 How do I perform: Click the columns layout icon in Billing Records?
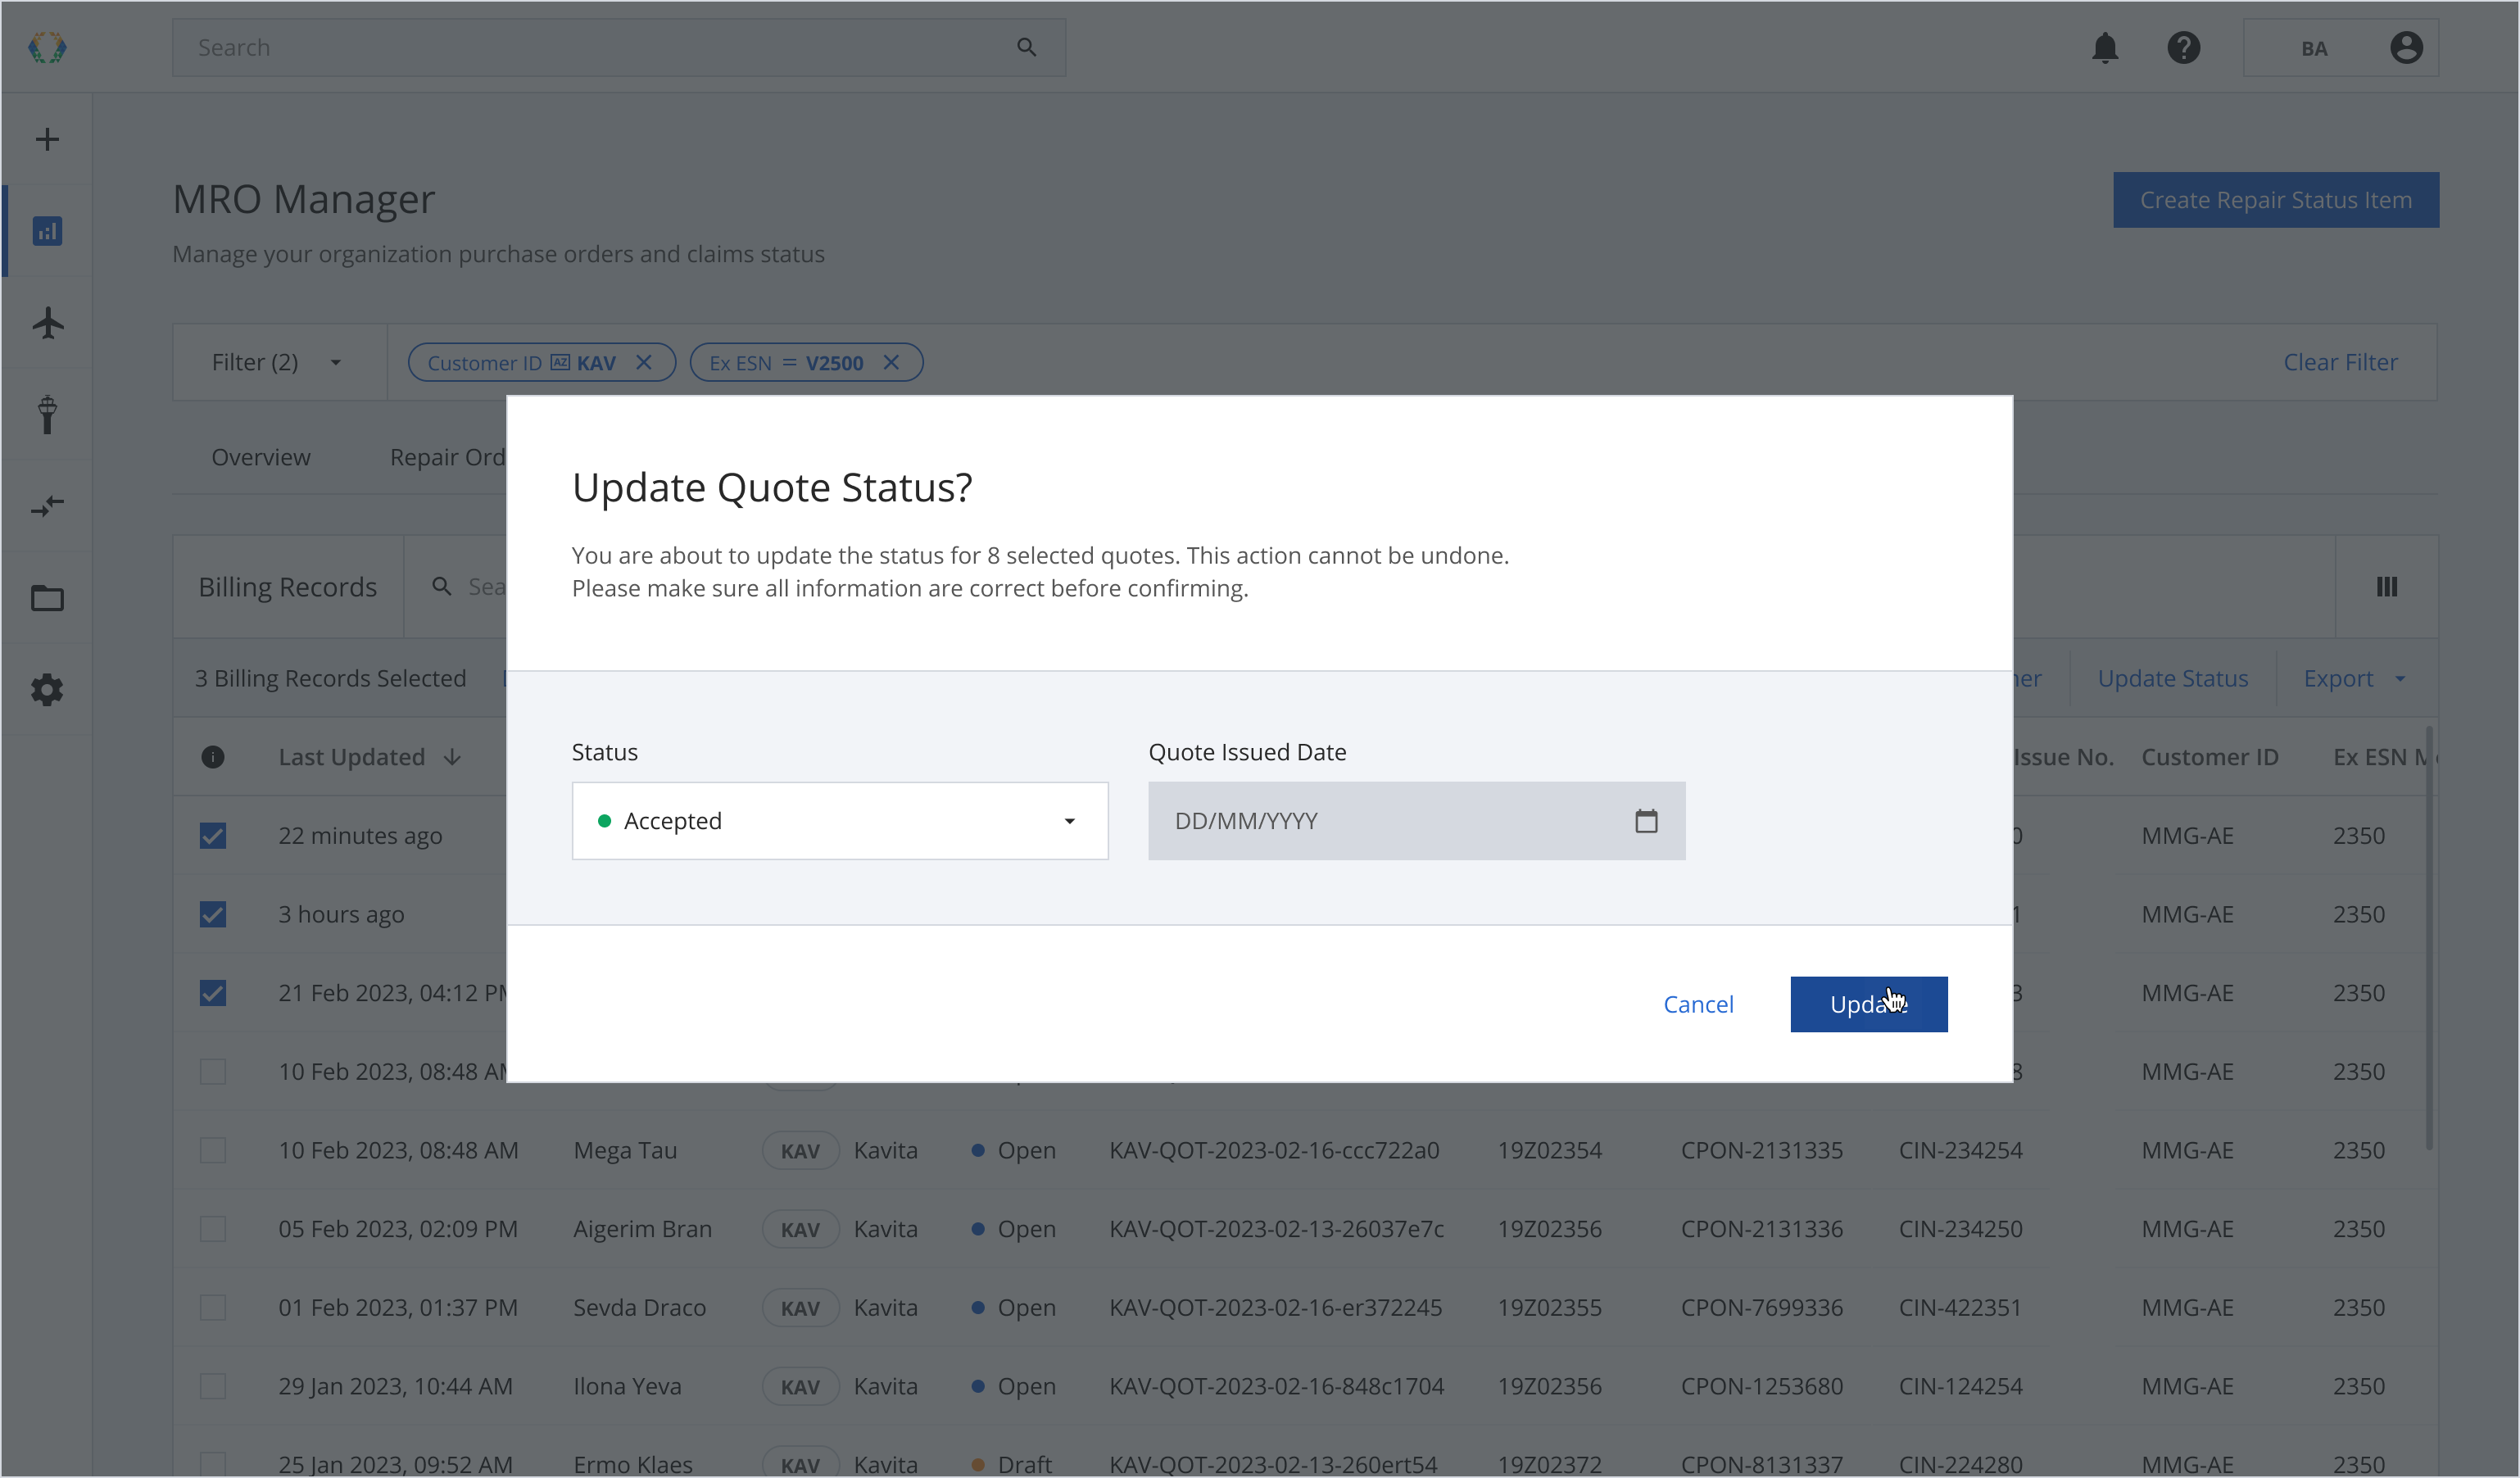pos(2386,587)
